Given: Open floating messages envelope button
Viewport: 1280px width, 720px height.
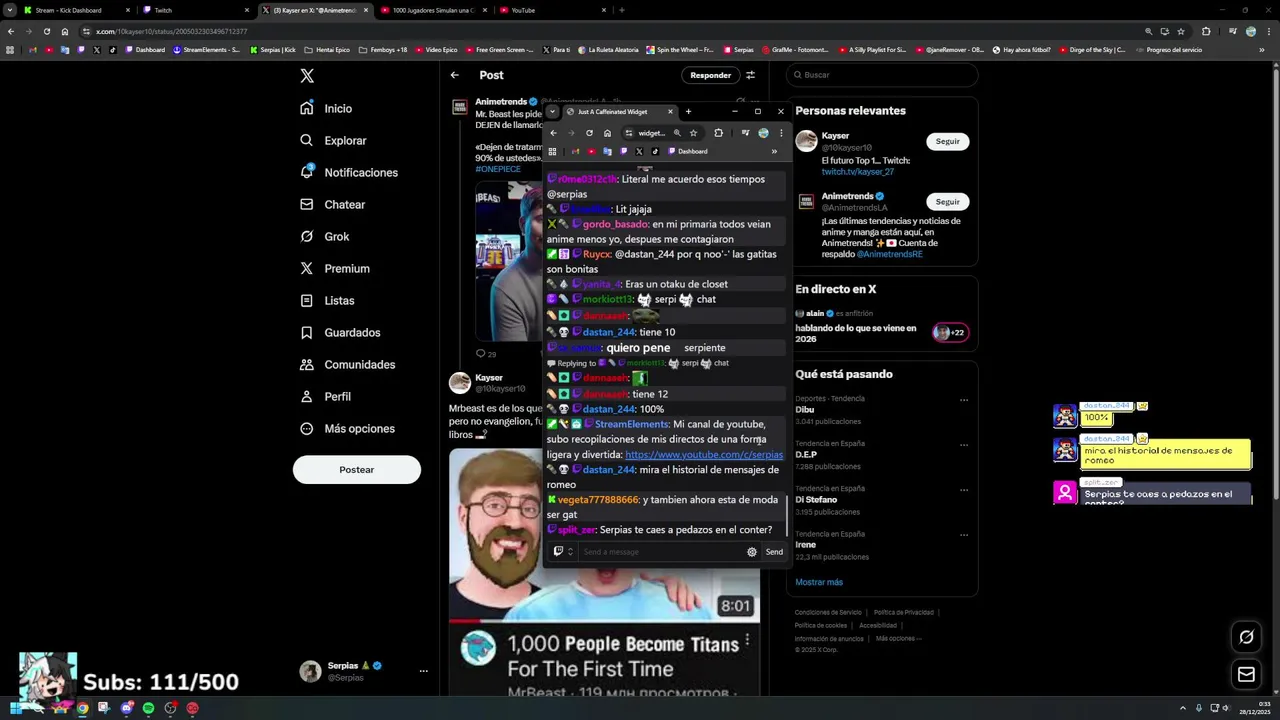Looking at the screenshot, I should (x=1246, y=675).
